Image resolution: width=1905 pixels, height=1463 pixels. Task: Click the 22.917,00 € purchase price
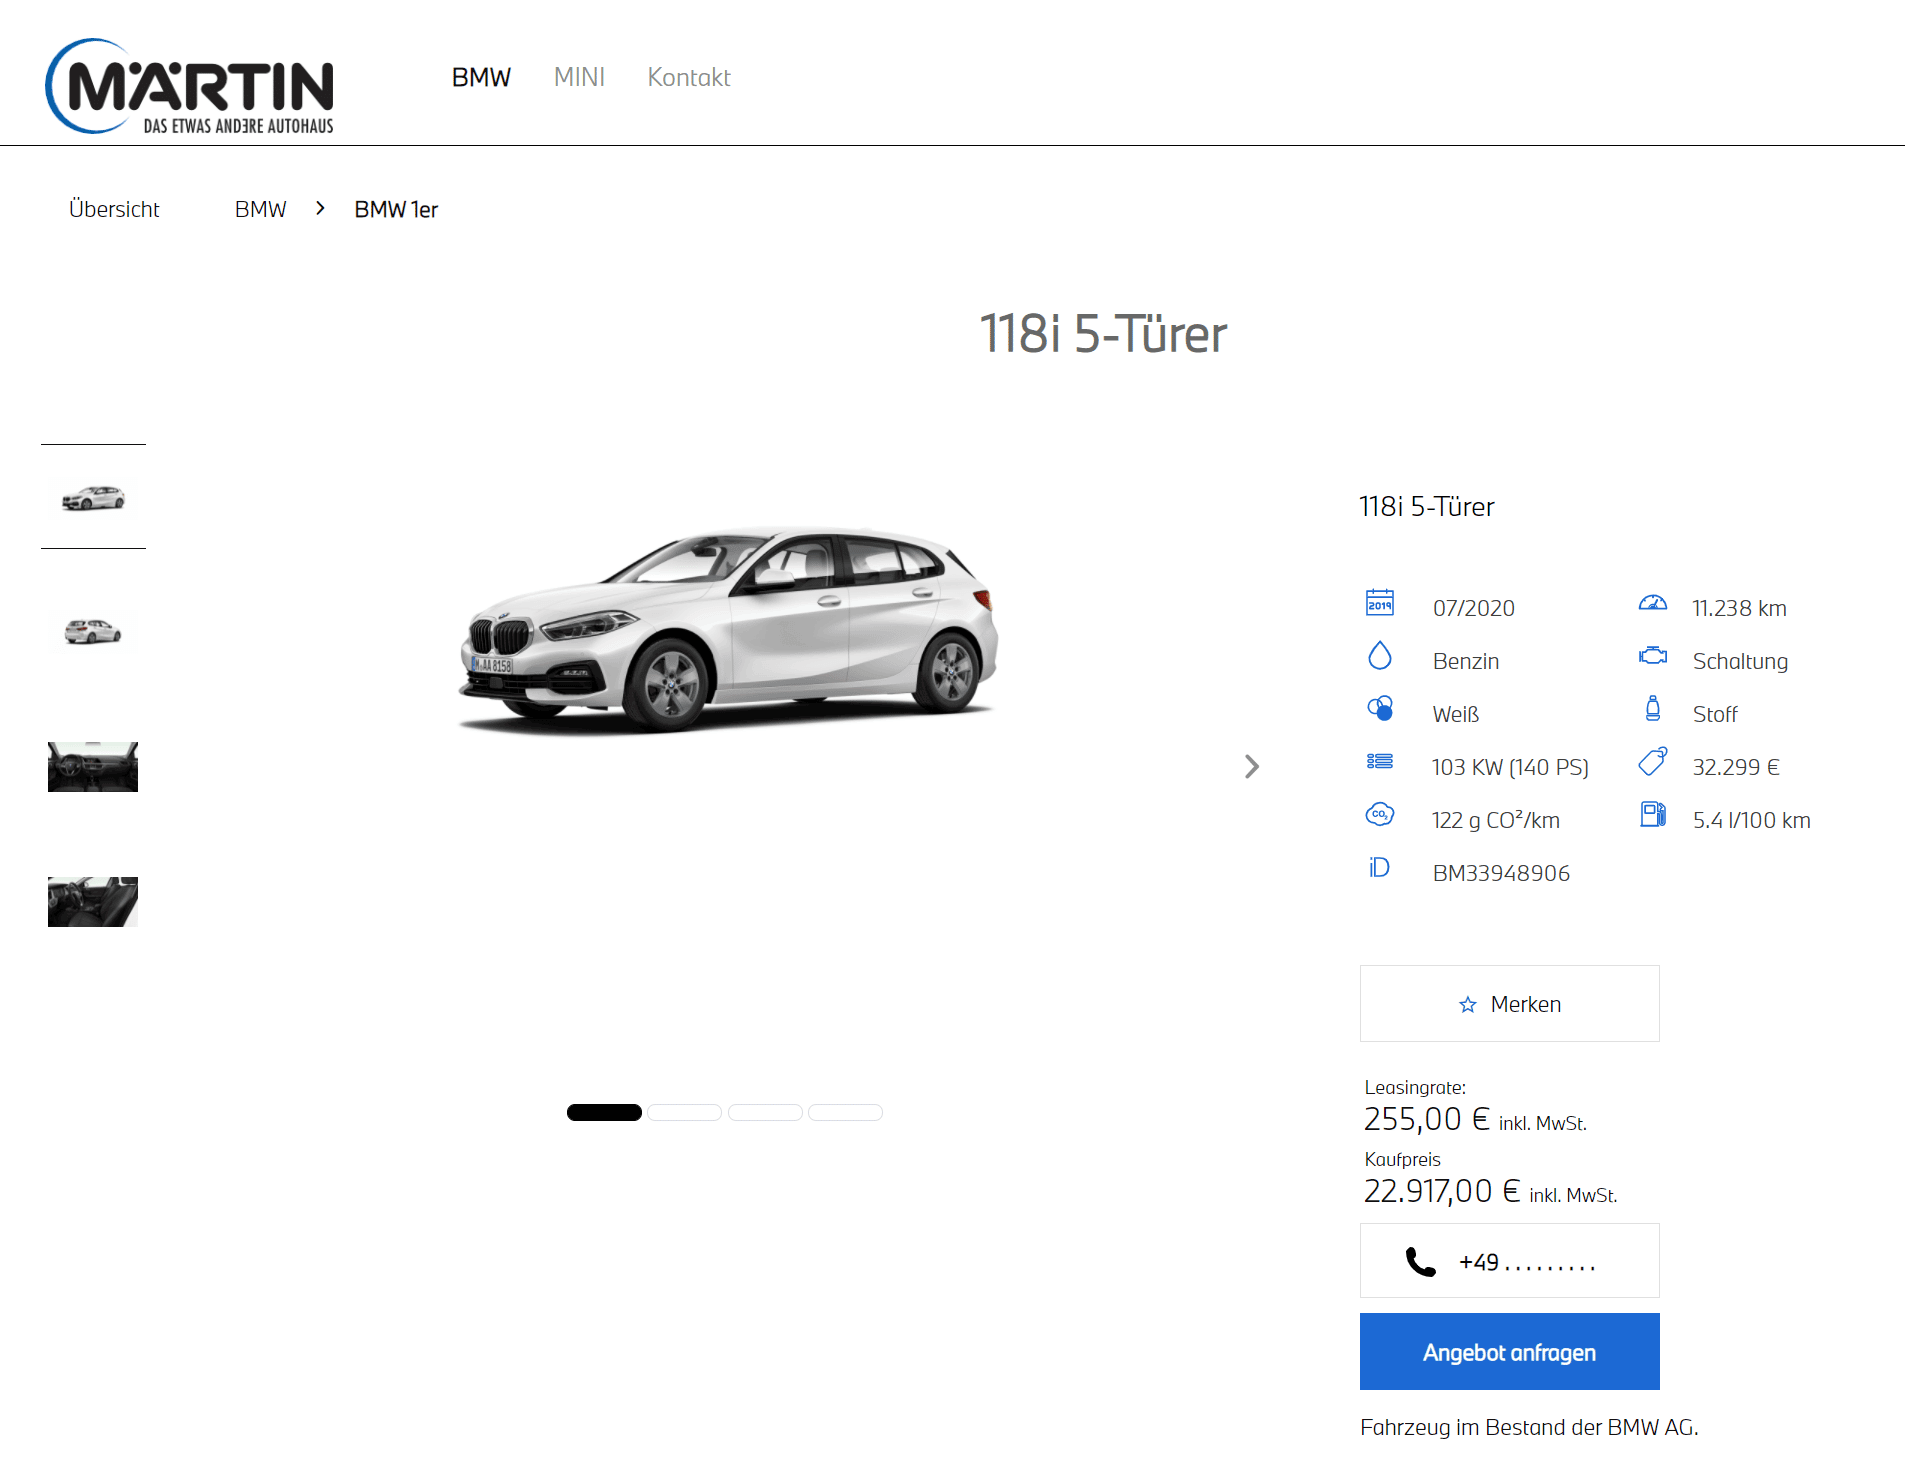[x=1441, y=1191]
